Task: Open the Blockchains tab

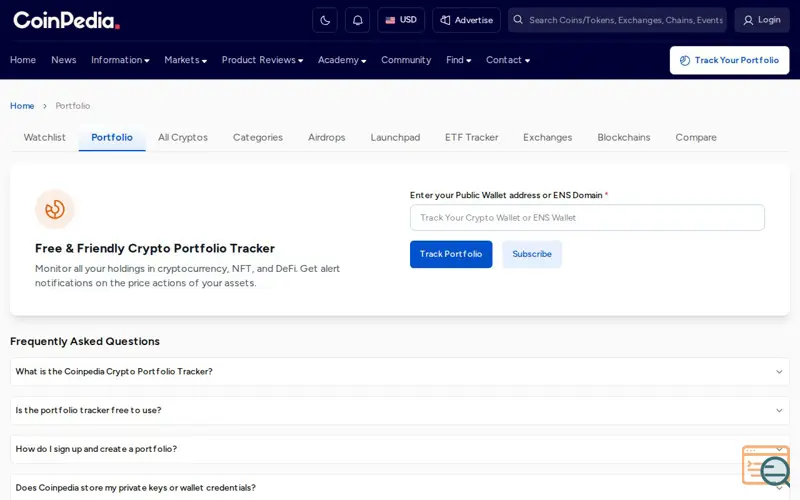Action: click(623, 138)
